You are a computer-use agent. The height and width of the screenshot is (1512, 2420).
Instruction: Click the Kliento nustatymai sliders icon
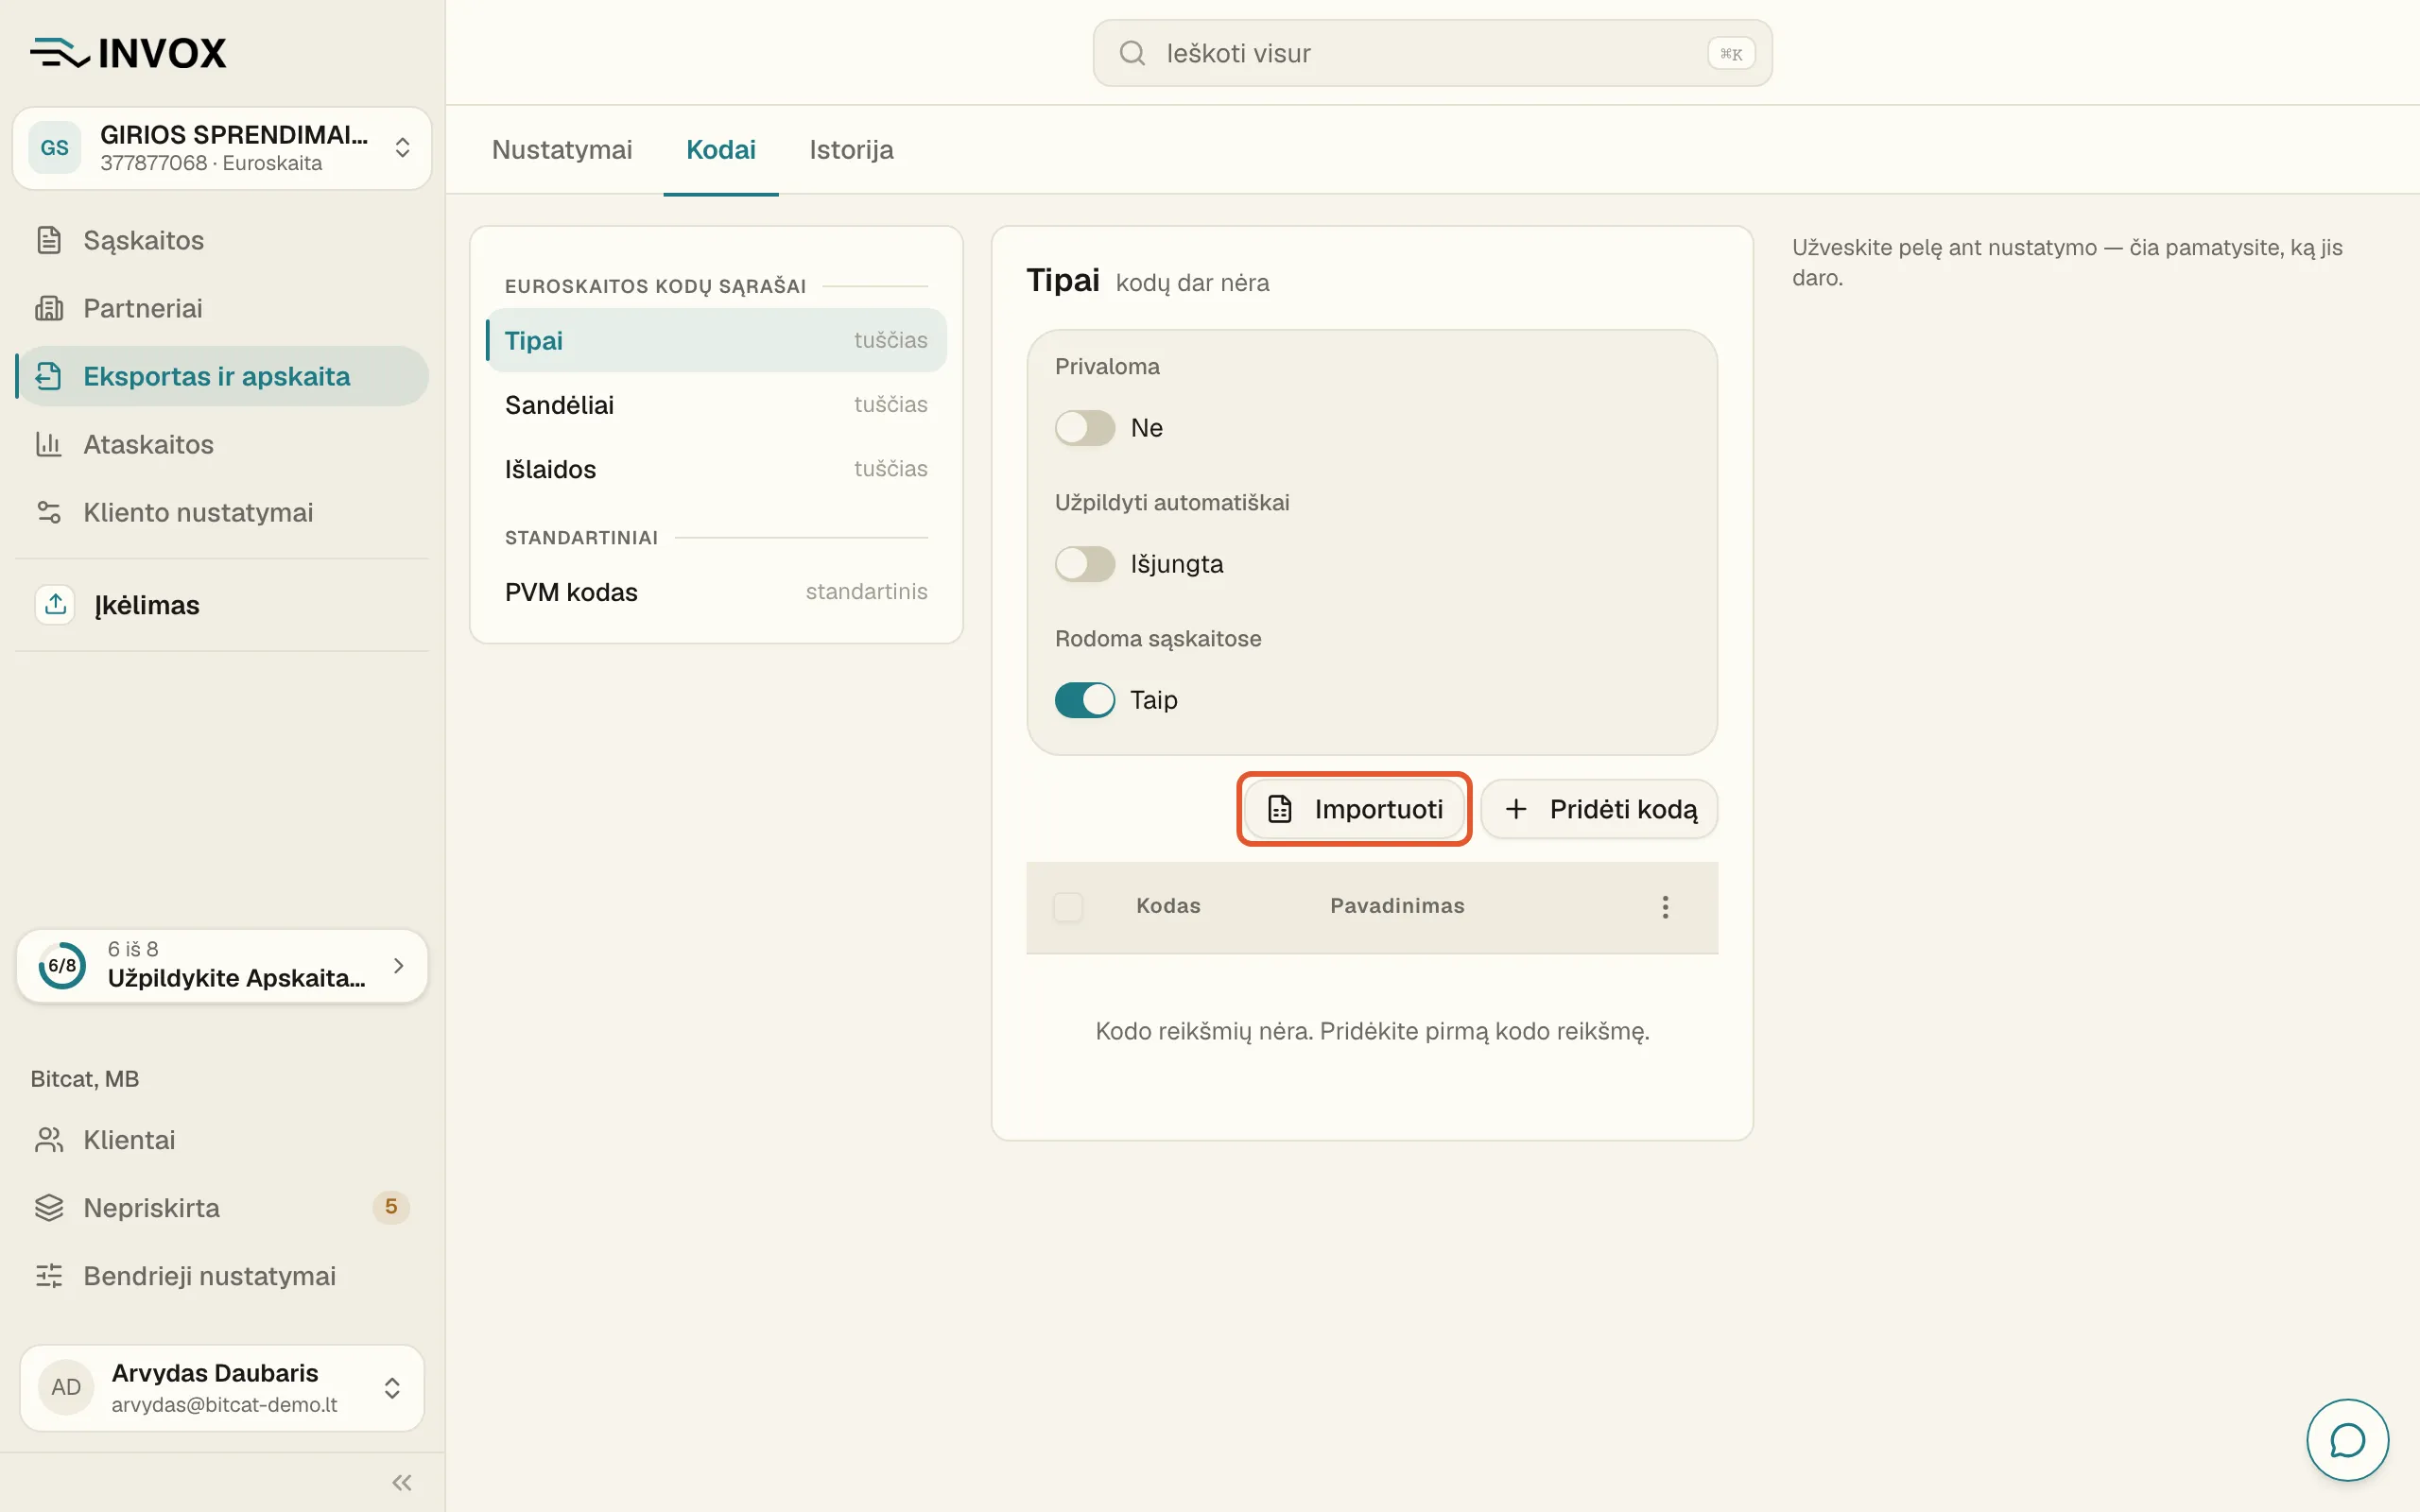click(x=49, y=512)
